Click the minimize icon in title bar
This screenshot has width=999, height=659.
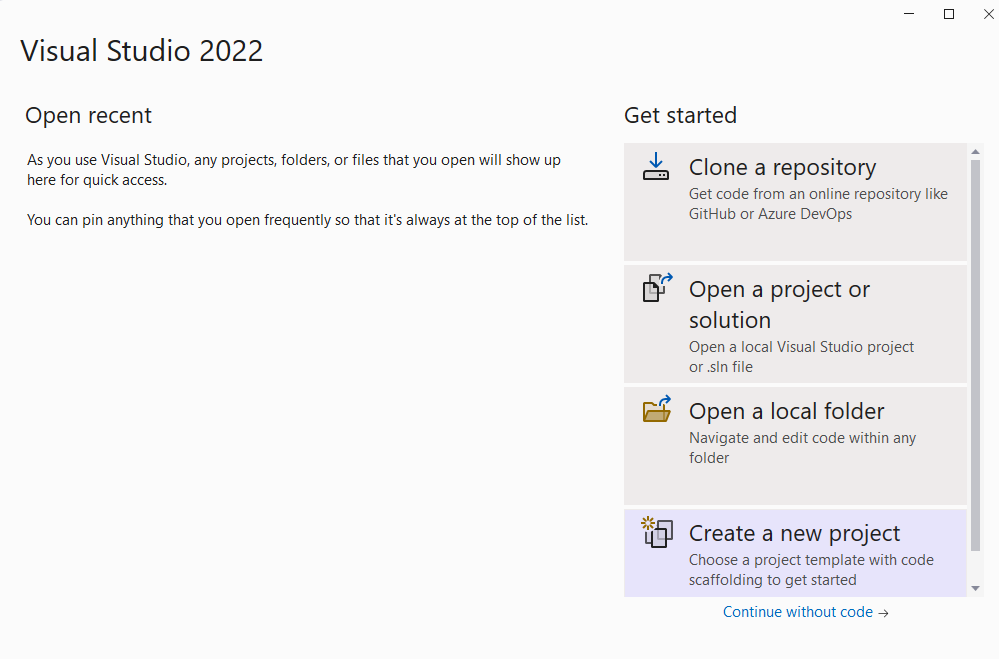click(908, 13)
